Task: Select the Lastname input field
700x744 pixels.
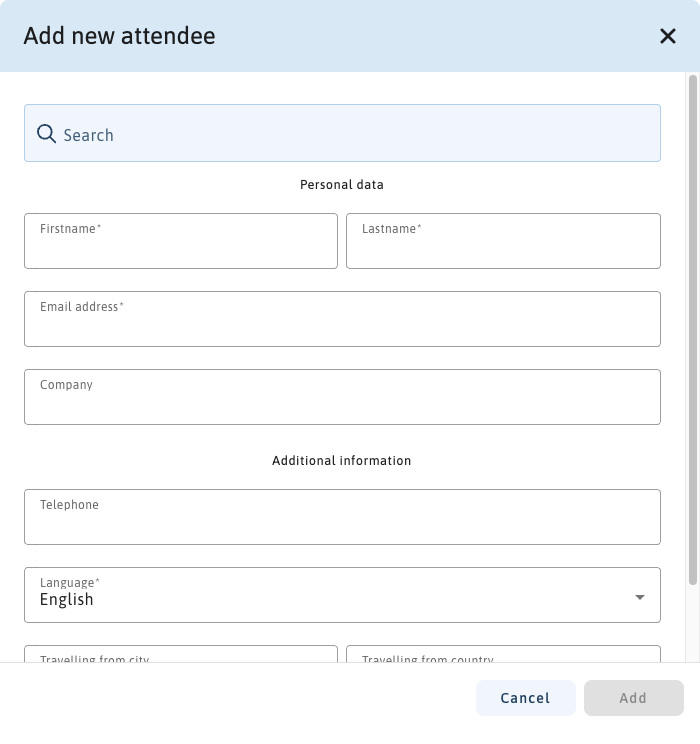Action: (503, 247)
